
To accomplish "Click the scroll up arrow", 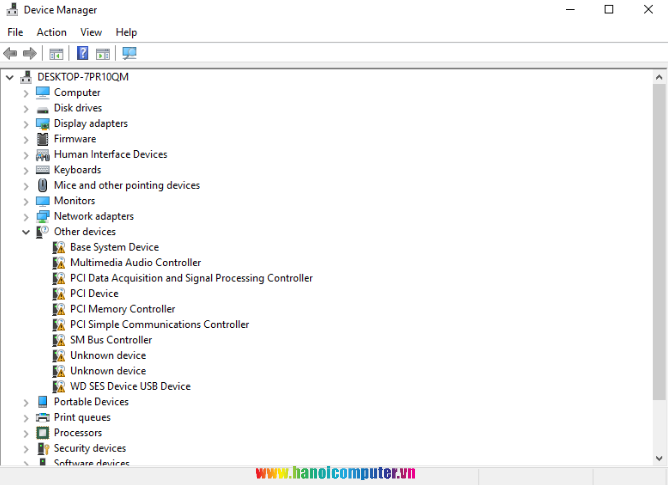I will (x=659, y=77).
